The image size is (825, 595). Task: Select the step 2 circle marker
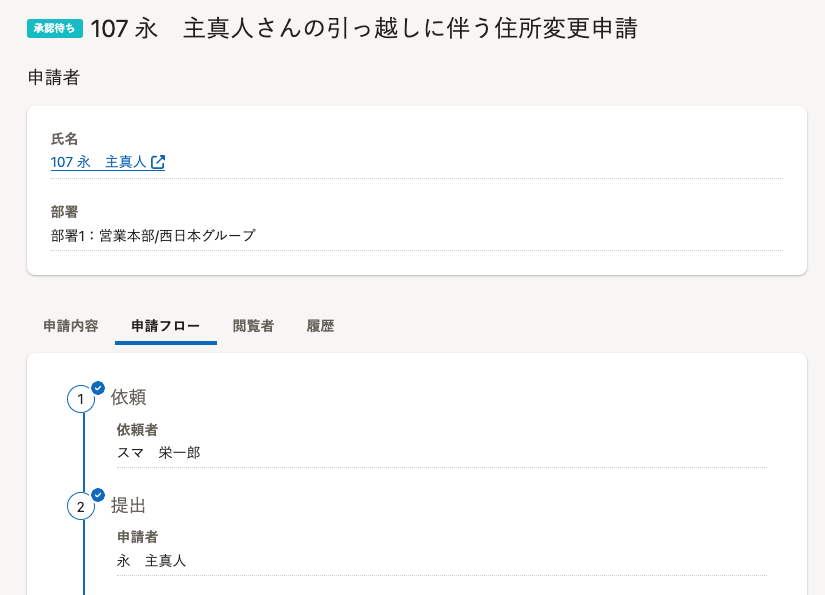[81, 507]
